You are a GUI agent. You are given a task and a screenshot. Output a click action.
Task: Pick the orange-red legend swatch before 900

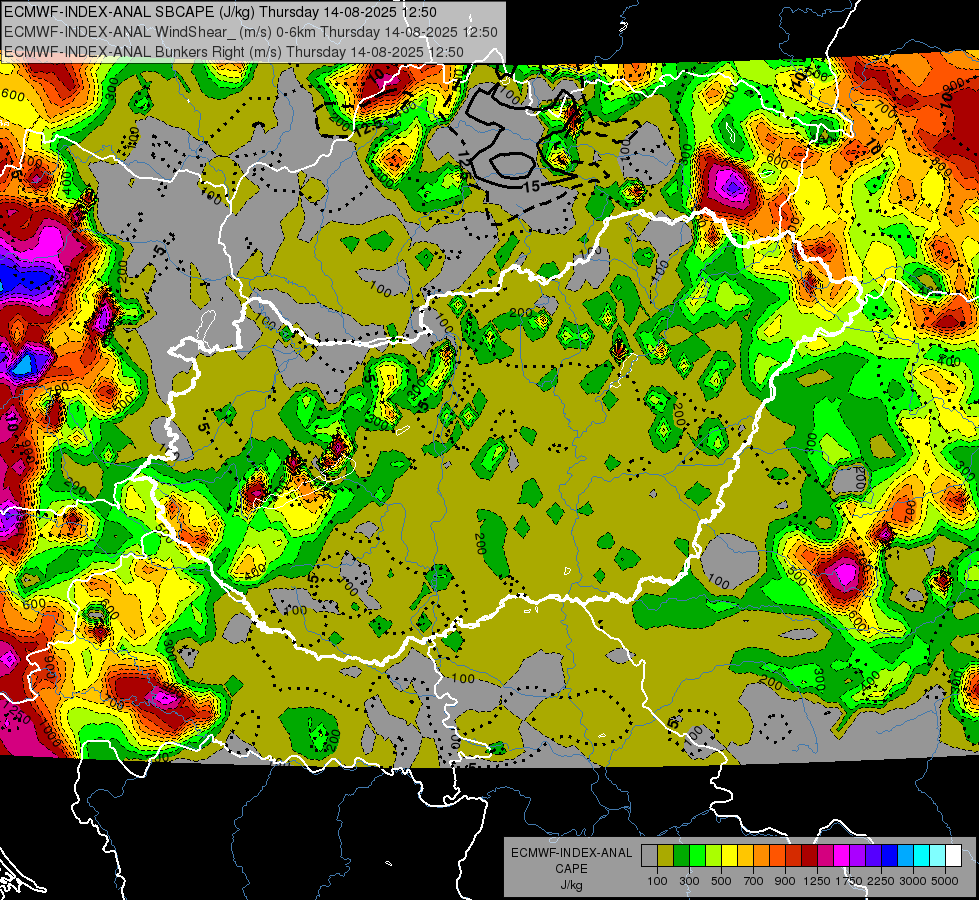tap(777, 855)
